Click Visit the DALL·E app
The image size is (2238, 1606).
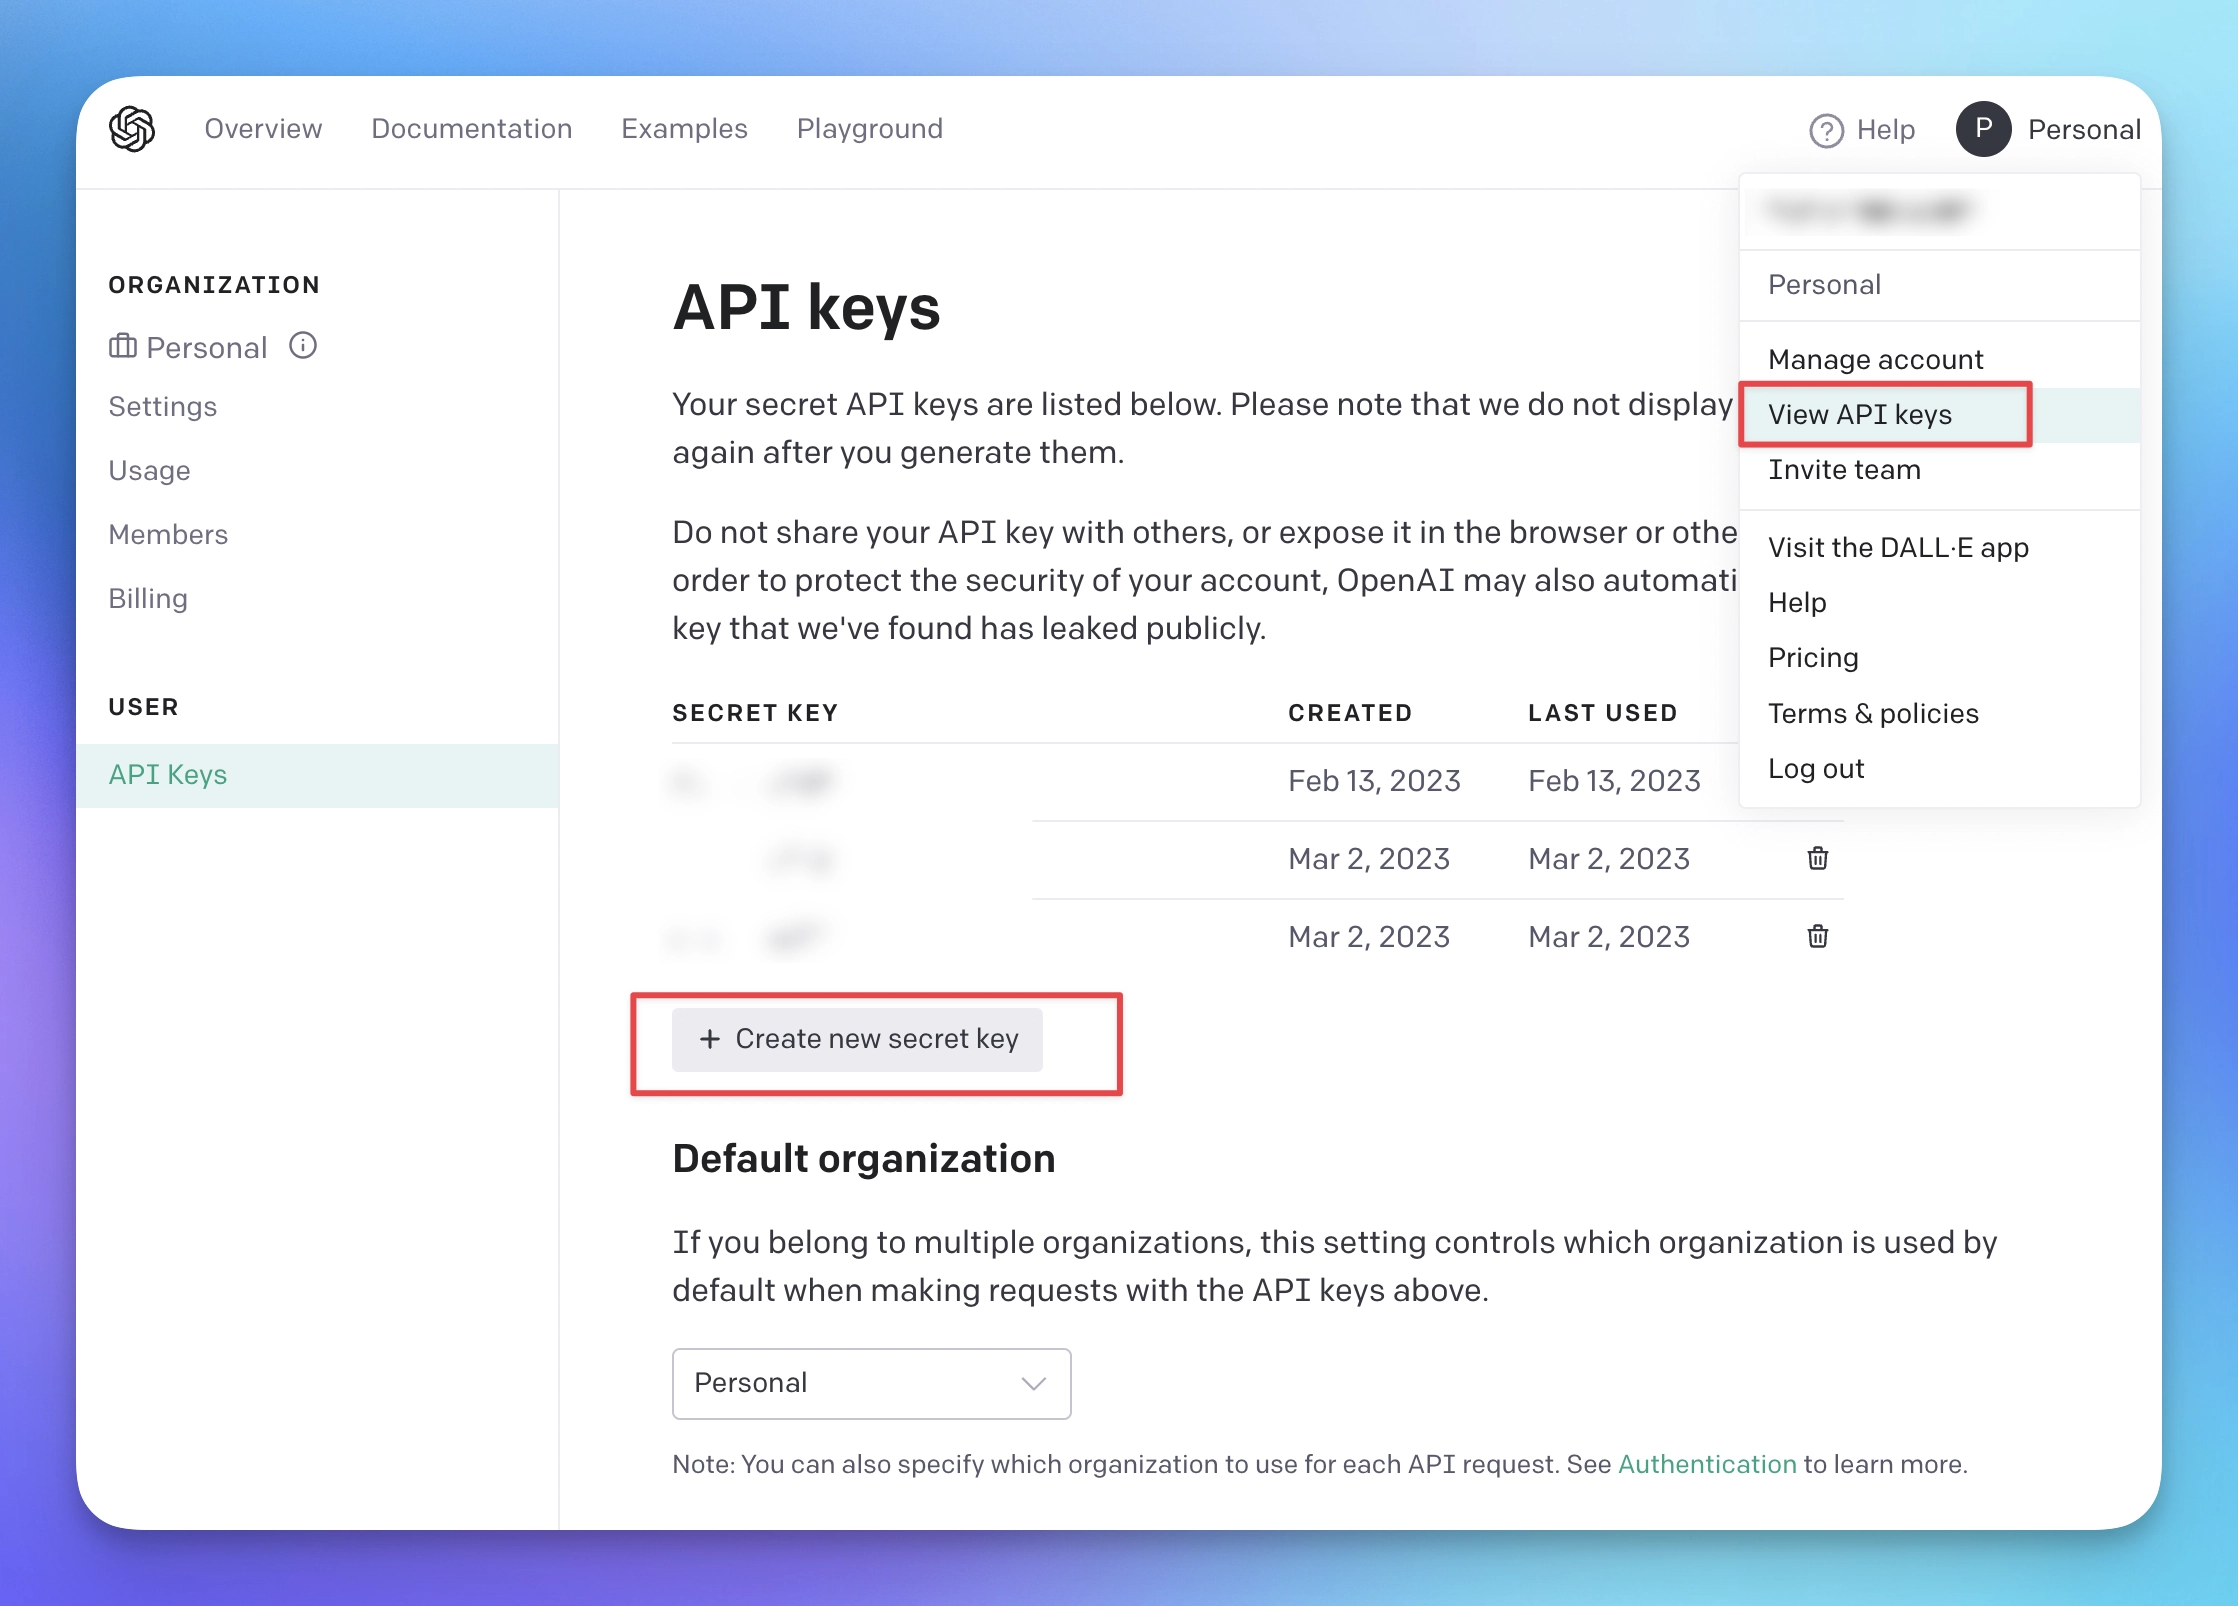click(x=1939, y=547)
